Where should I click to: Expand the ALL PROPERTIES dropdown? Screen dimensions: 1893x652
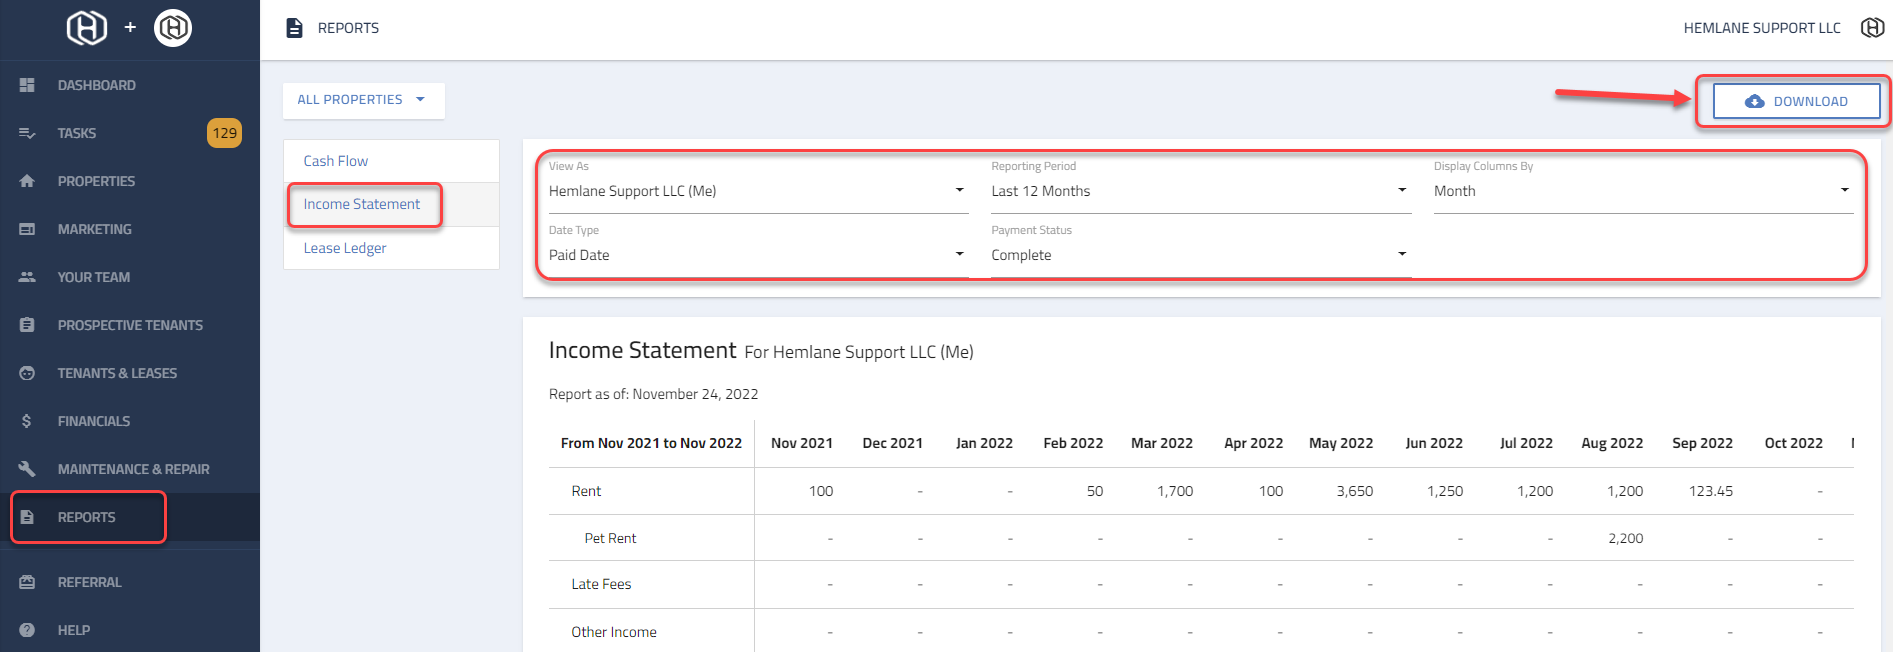363,100
